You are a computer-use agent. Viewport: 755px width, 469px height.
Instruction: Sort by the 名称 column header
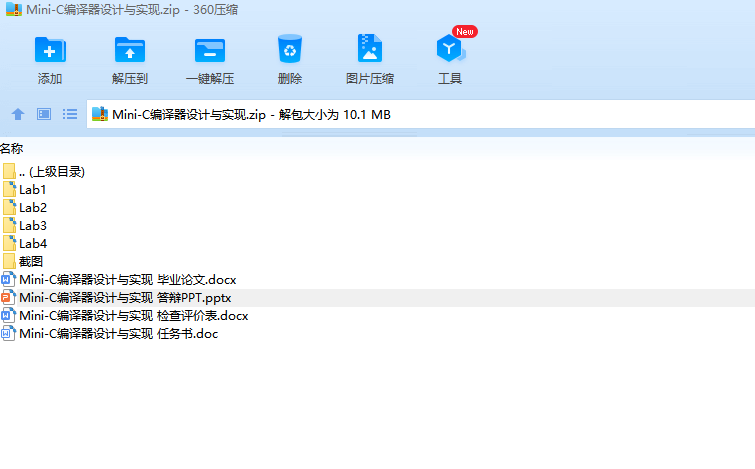click(x=12, y=148)
